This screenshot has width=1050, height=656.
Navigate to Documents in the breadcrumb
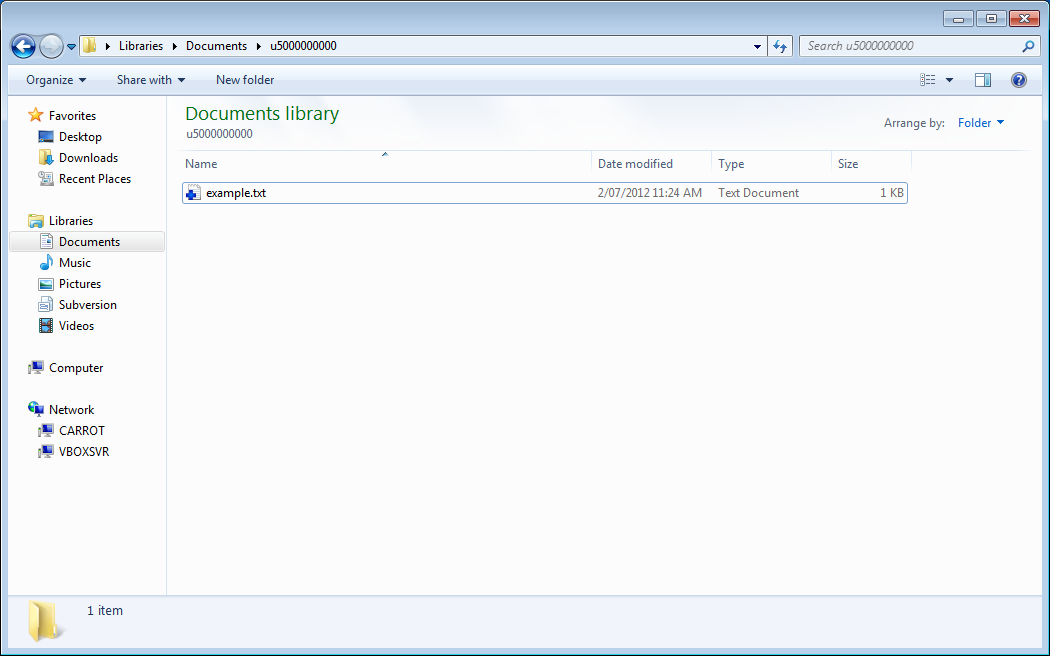tap(216, 45)
